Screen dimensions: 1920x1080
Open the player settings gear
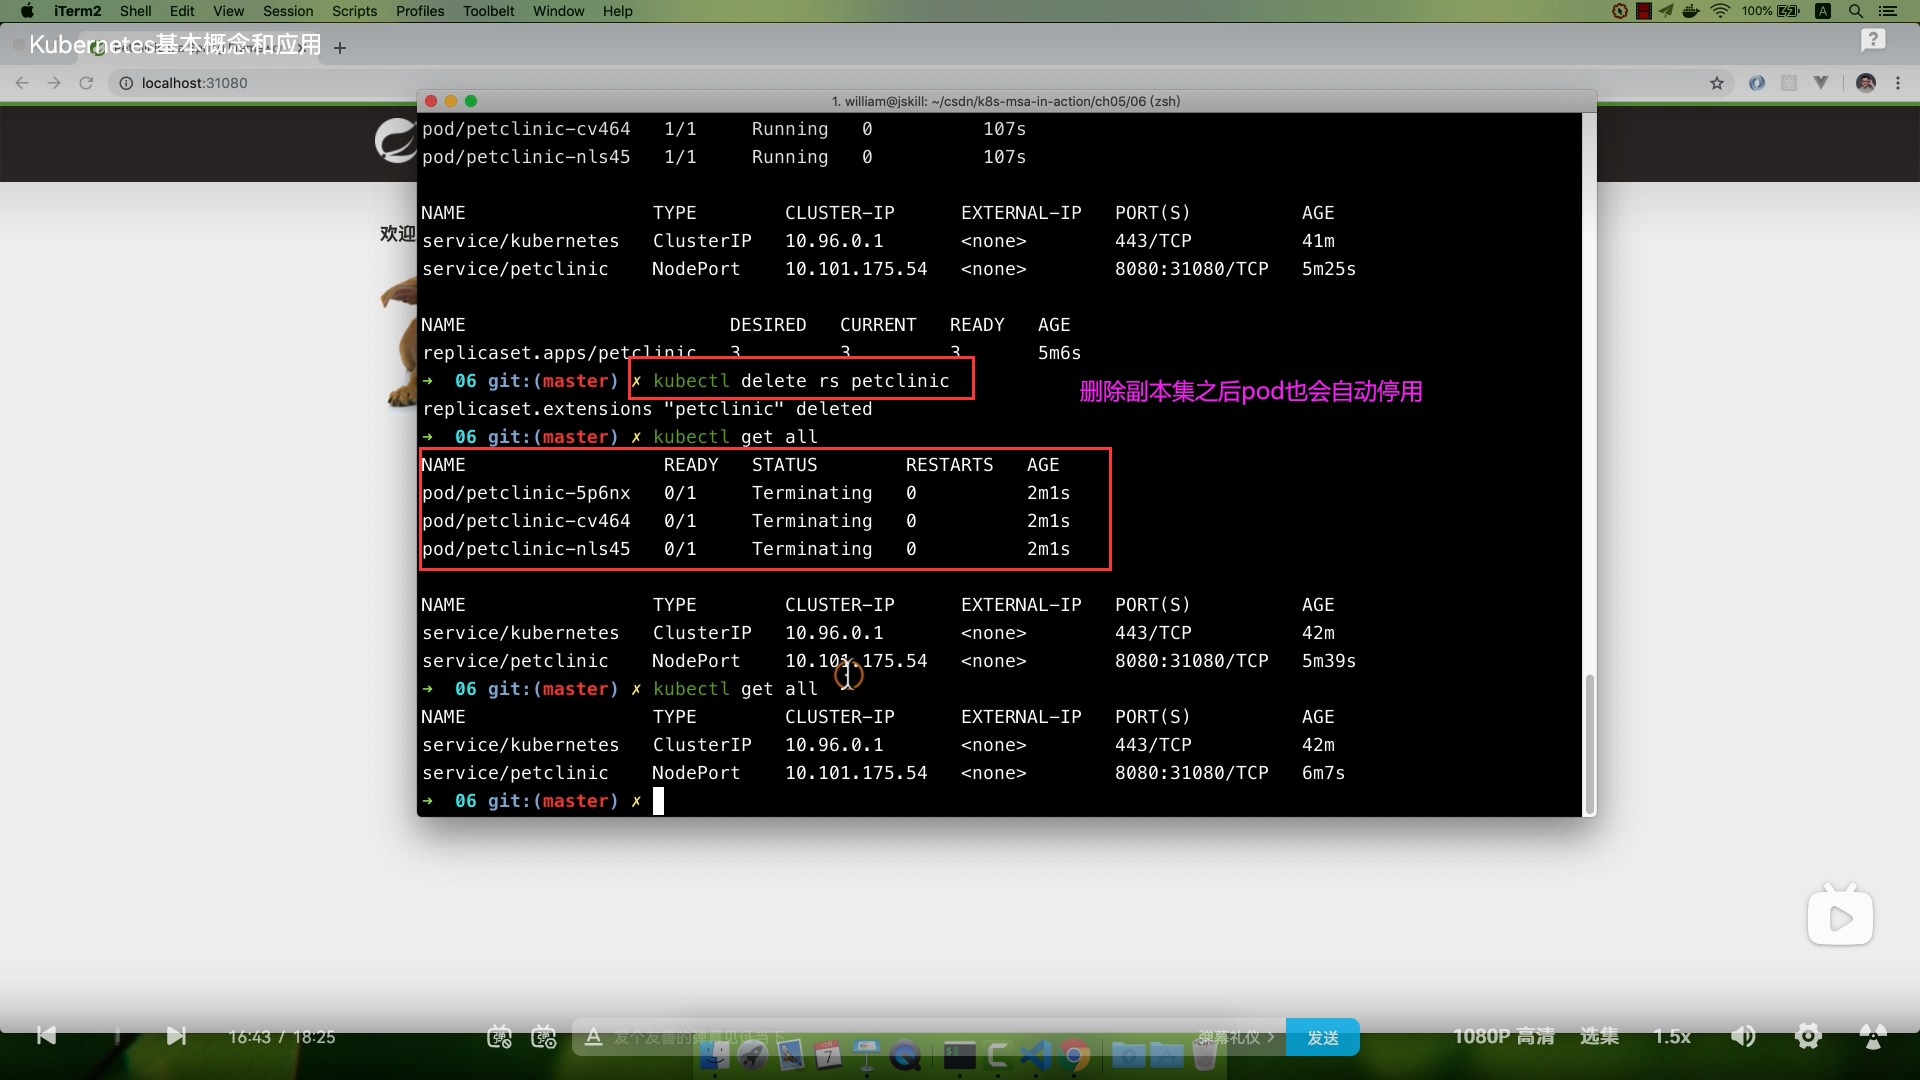(1808, 1036)
